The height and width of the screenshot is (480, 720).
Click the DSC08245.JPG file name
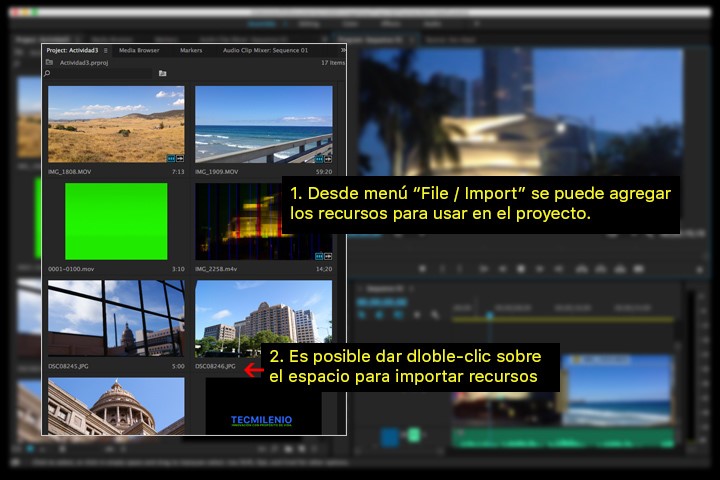point(68,367)
